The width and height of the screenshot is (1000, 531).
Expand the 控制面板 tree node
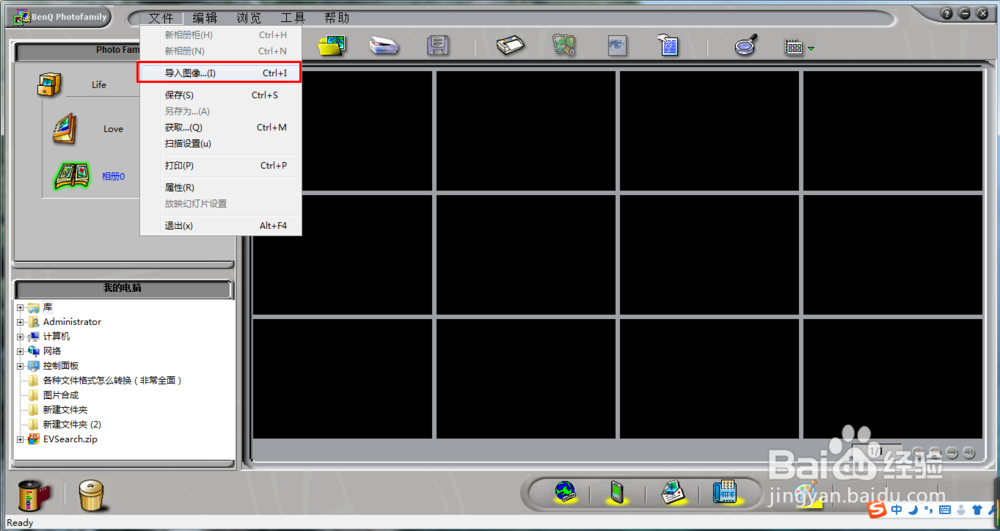pos(20,366)
